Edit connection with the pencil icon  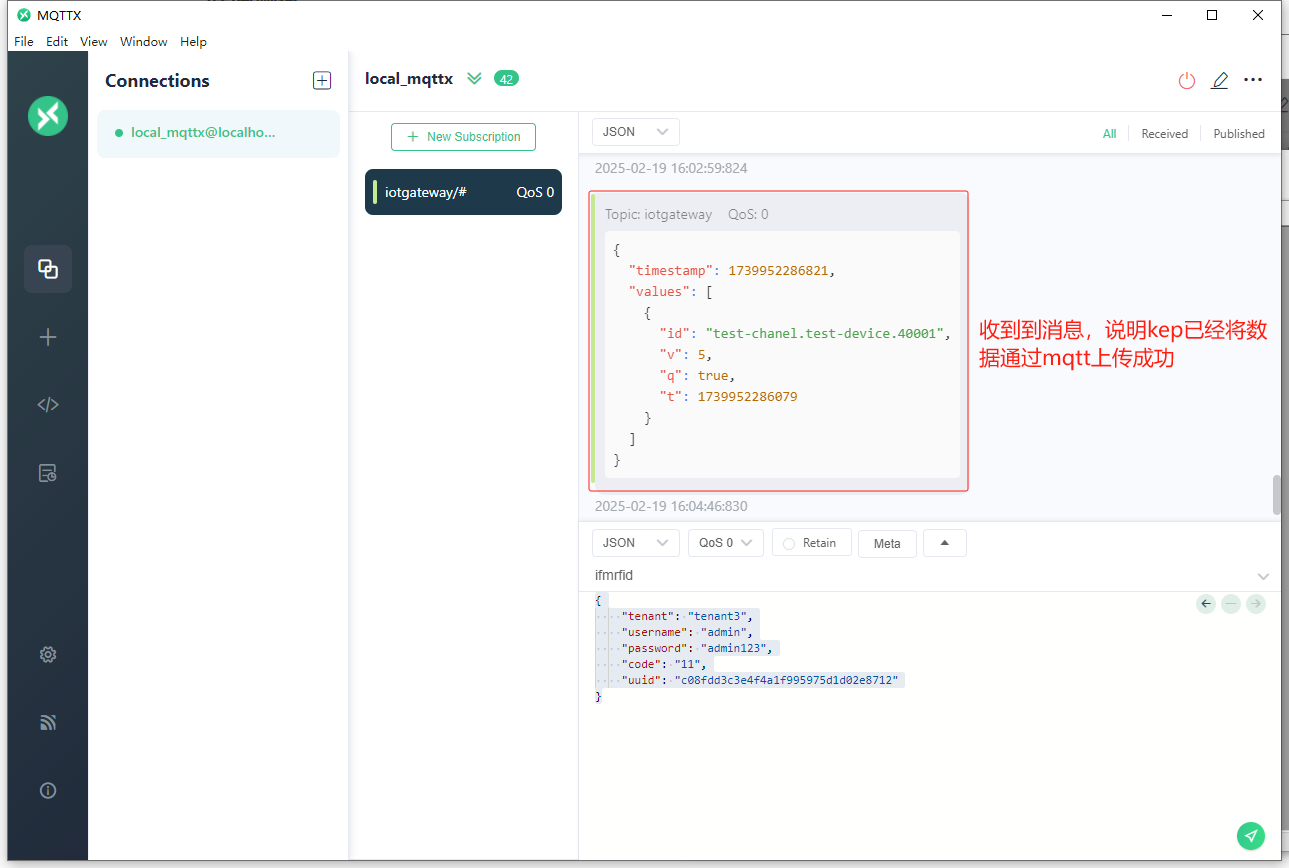[x=1220, y=81]
